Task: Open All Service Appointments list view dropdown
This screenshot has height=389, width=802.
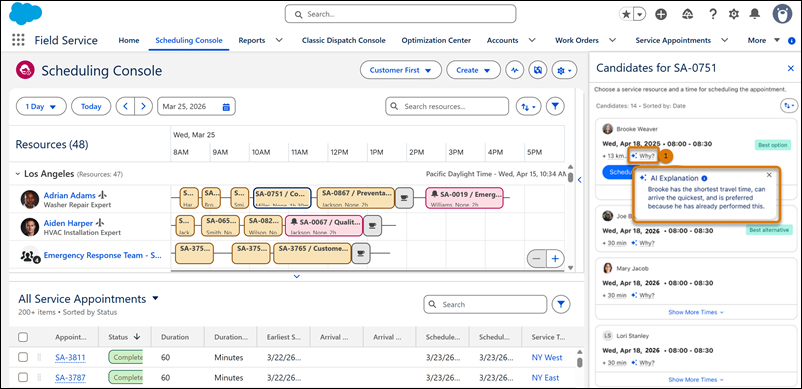Action: [x=156, y=298]
